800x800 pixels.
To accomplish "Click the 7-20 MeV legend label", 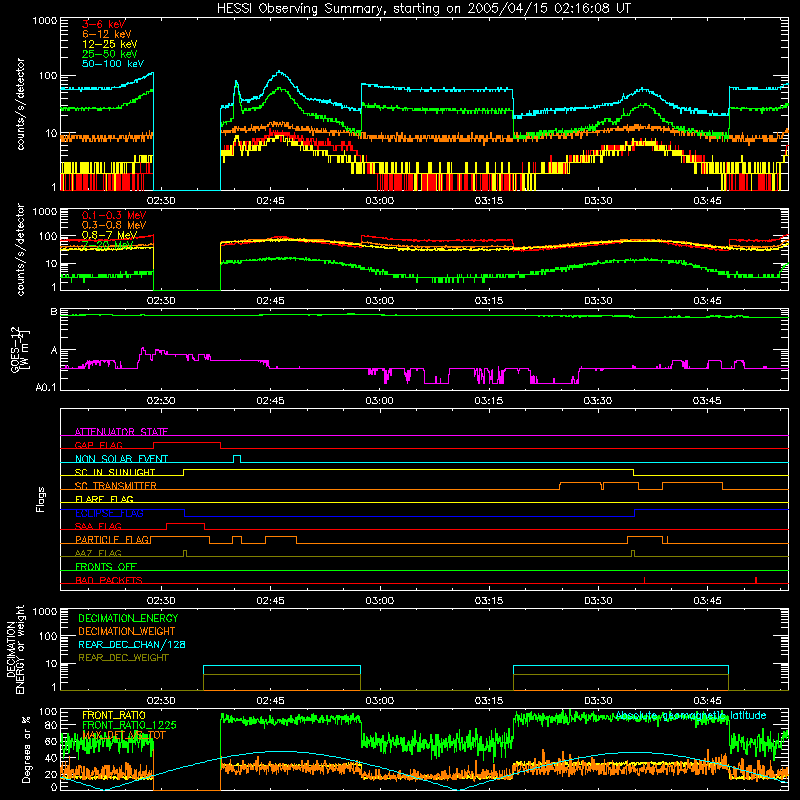I will coord(107,245).
